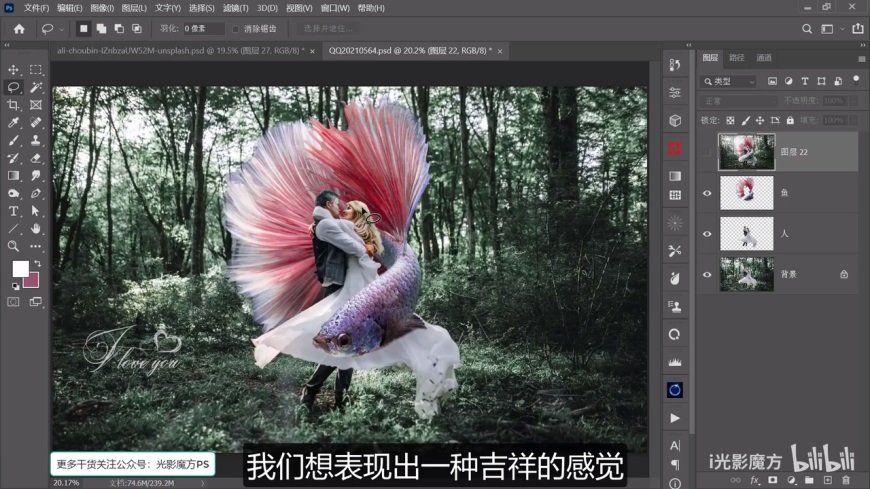Open the 图像(I) menu

point(102,8)
